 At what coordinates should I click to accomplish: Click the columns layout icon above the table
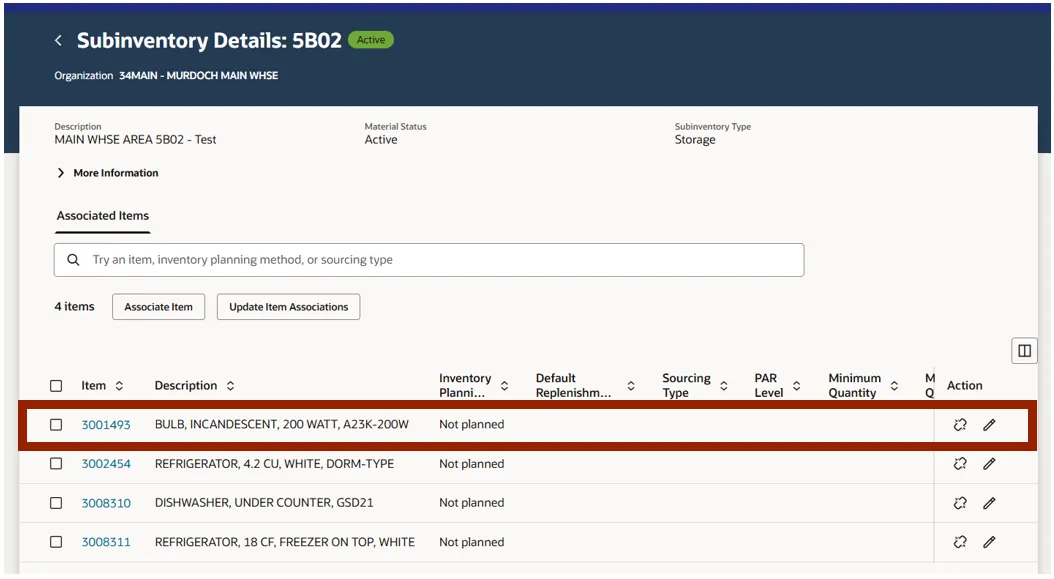[x=1024, y=351]
